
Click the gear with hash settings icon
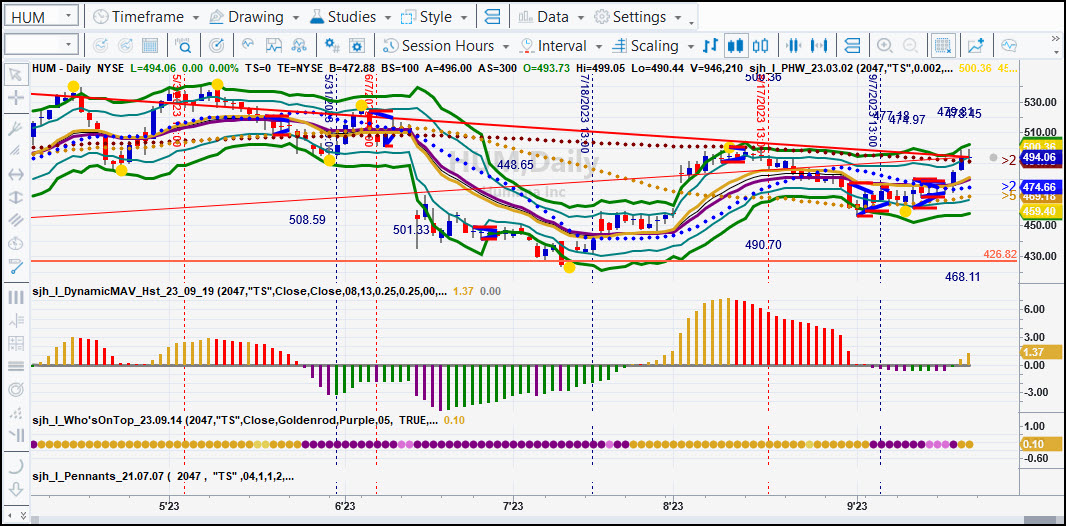[332, 46]
